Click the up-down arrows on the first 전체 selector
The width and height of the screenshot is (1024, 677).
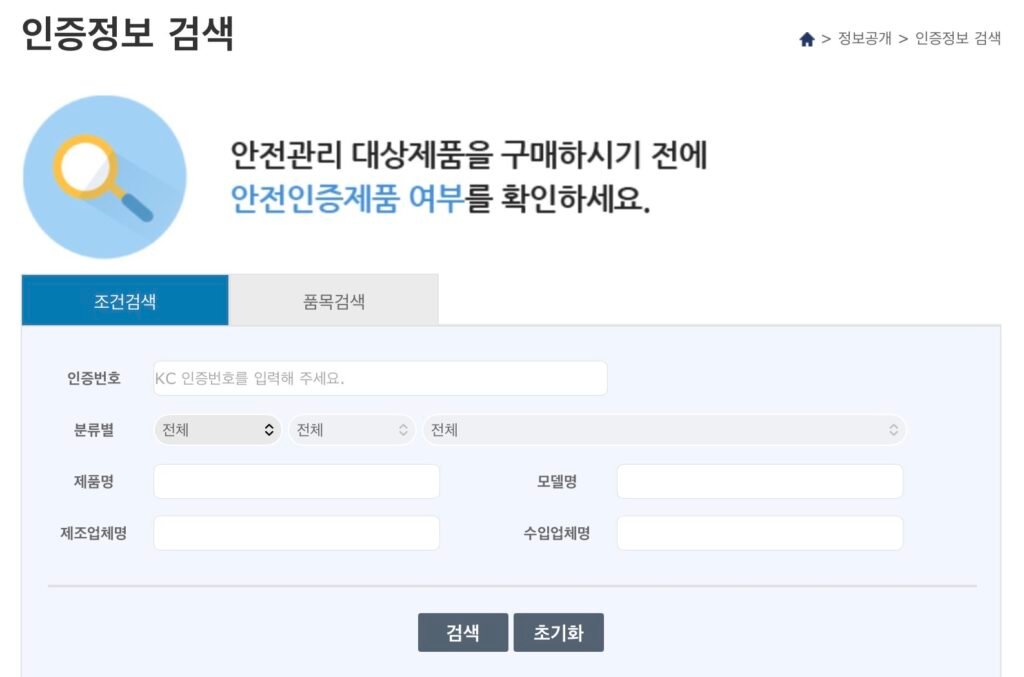click(x=267, y=429)
